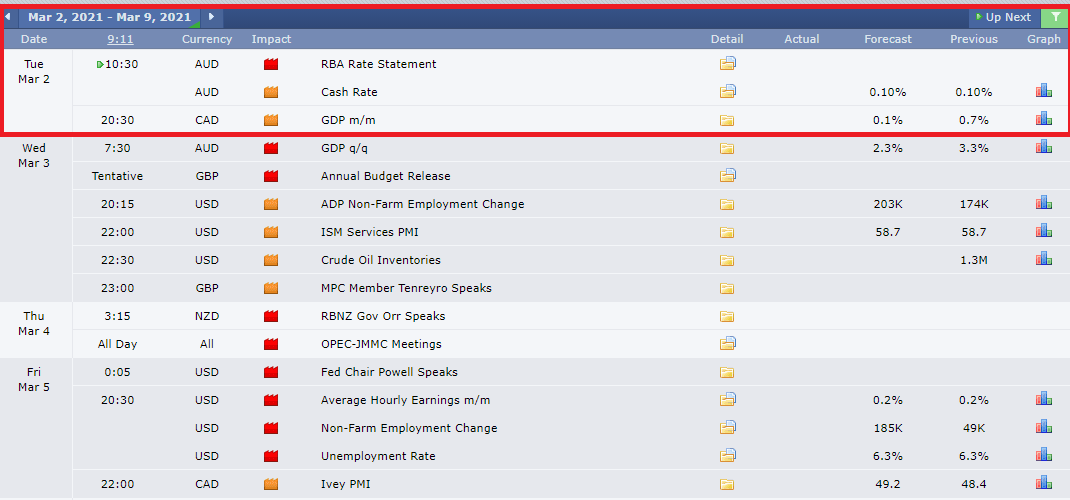Go to previous week with left arrow

(x=7, y=16)
